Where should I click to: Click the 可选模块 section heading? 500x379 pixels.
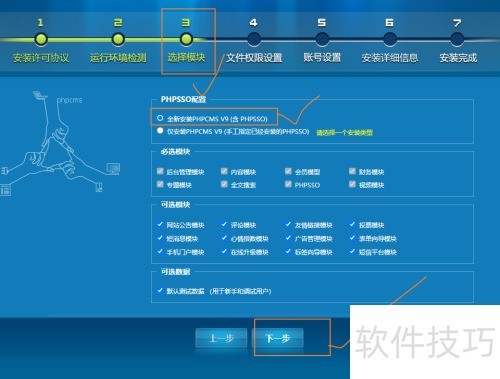pyautogui.click(x=175, y=205)
